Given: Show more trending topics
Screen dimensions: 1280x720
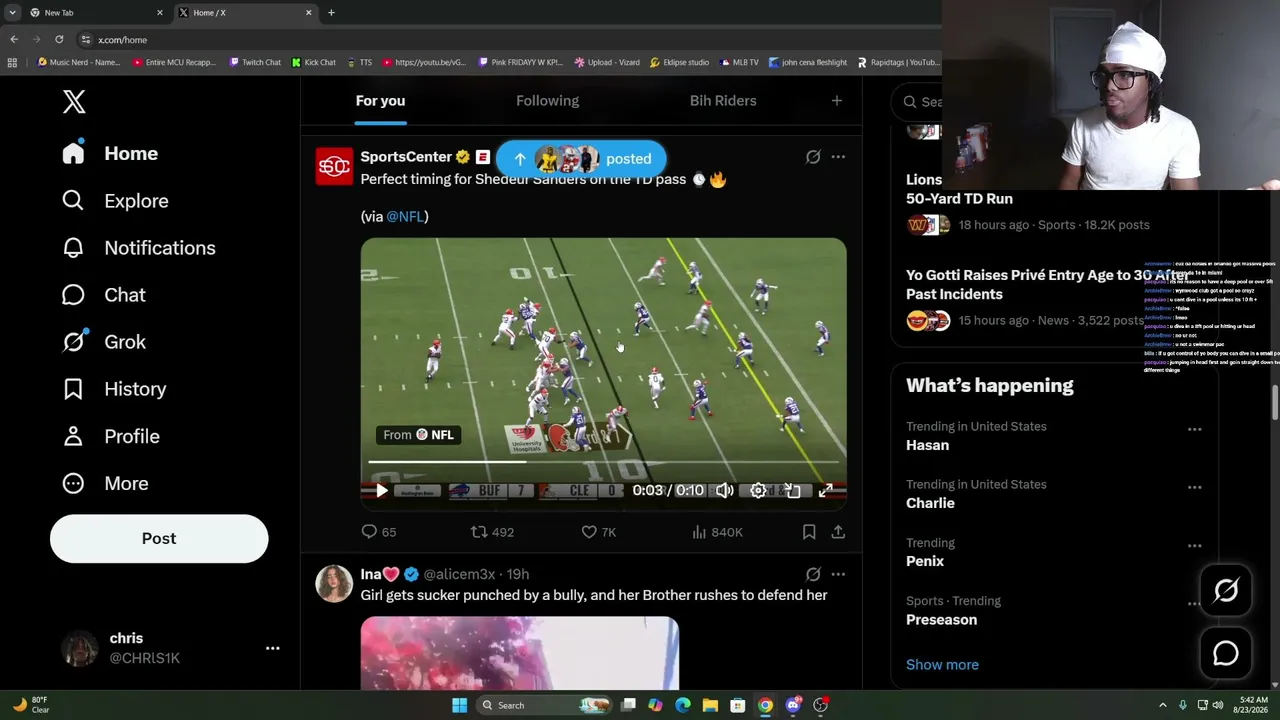Looking at the screenshot, I should pyautogui.click(x=942, y=664).
